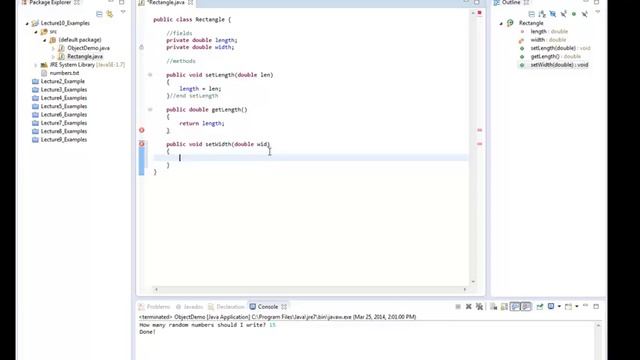Toggle show console on standard out change
The width and height of the screenshot is (640, 360).
515,307
